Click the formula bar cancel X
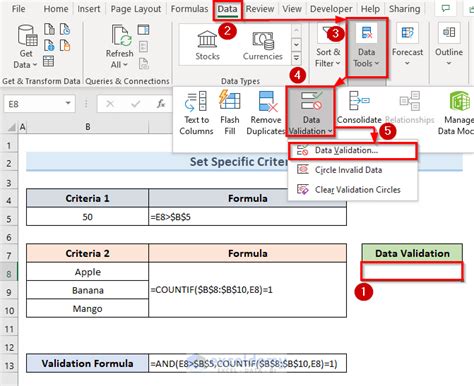The width and height of the screenshot is (474, 386). 110,104
